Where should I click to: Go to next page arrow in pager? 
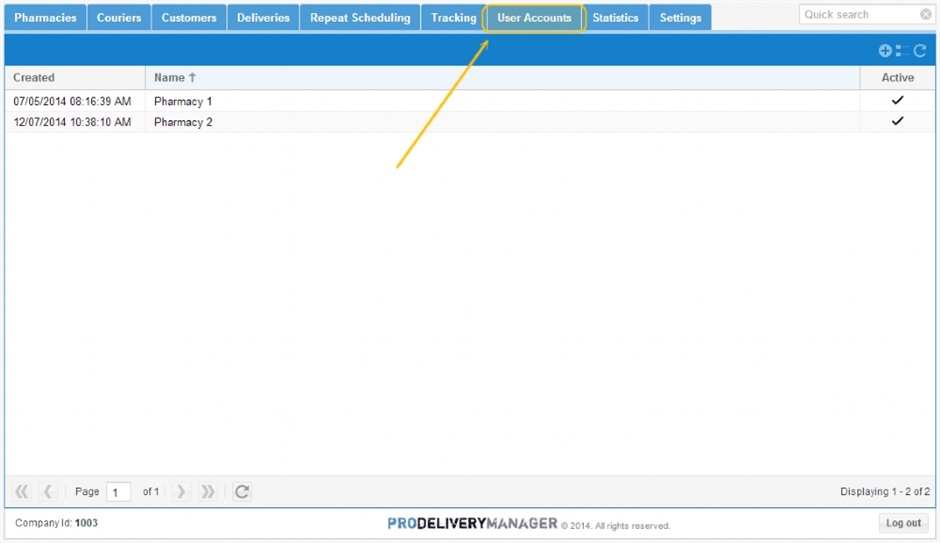coord(181,492)
